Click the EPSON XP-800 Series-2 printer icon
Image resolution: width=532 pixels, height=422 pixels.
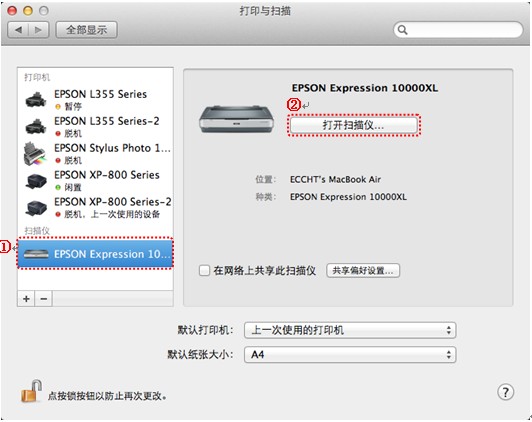coord(36,208)
